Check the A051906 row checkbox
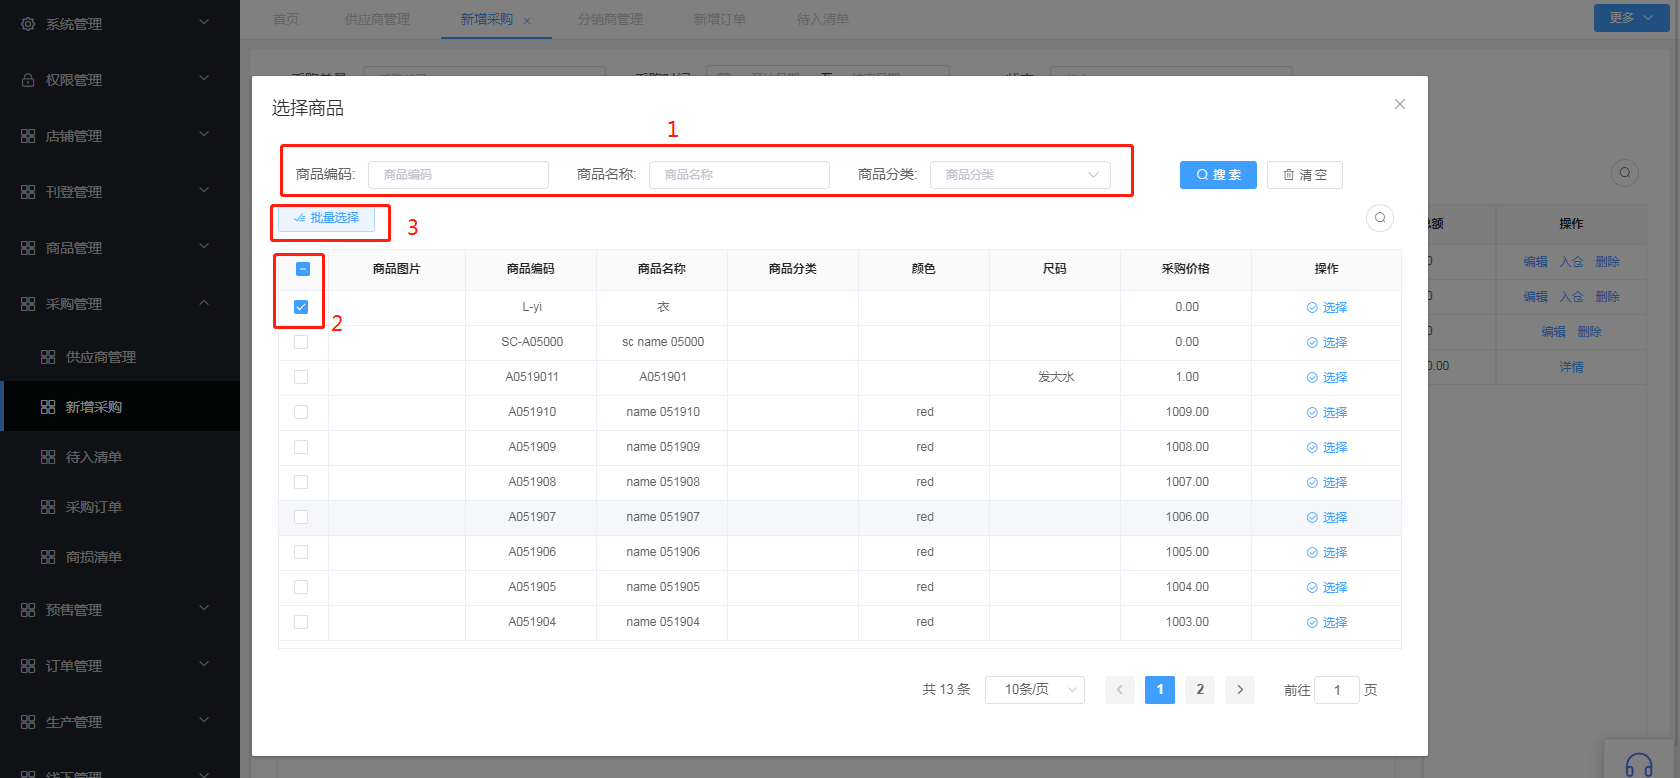 coord(301,552)
